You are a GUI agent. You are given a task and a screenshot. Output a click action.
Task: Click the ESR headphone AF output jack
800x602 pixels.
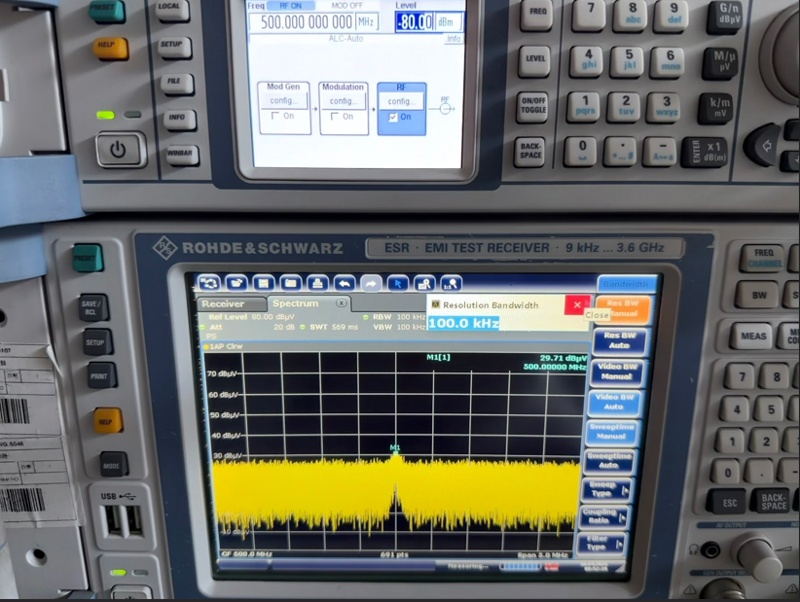[710, 550]
